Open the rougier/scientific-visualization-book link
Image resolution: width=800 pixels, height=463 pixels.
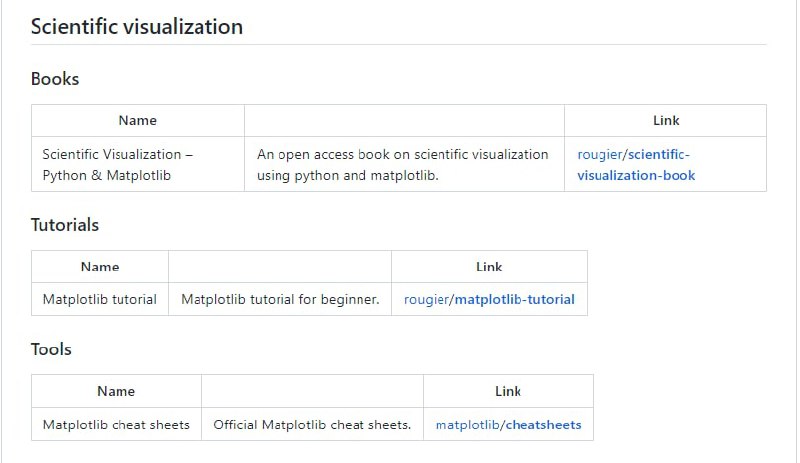click(634, 165)
